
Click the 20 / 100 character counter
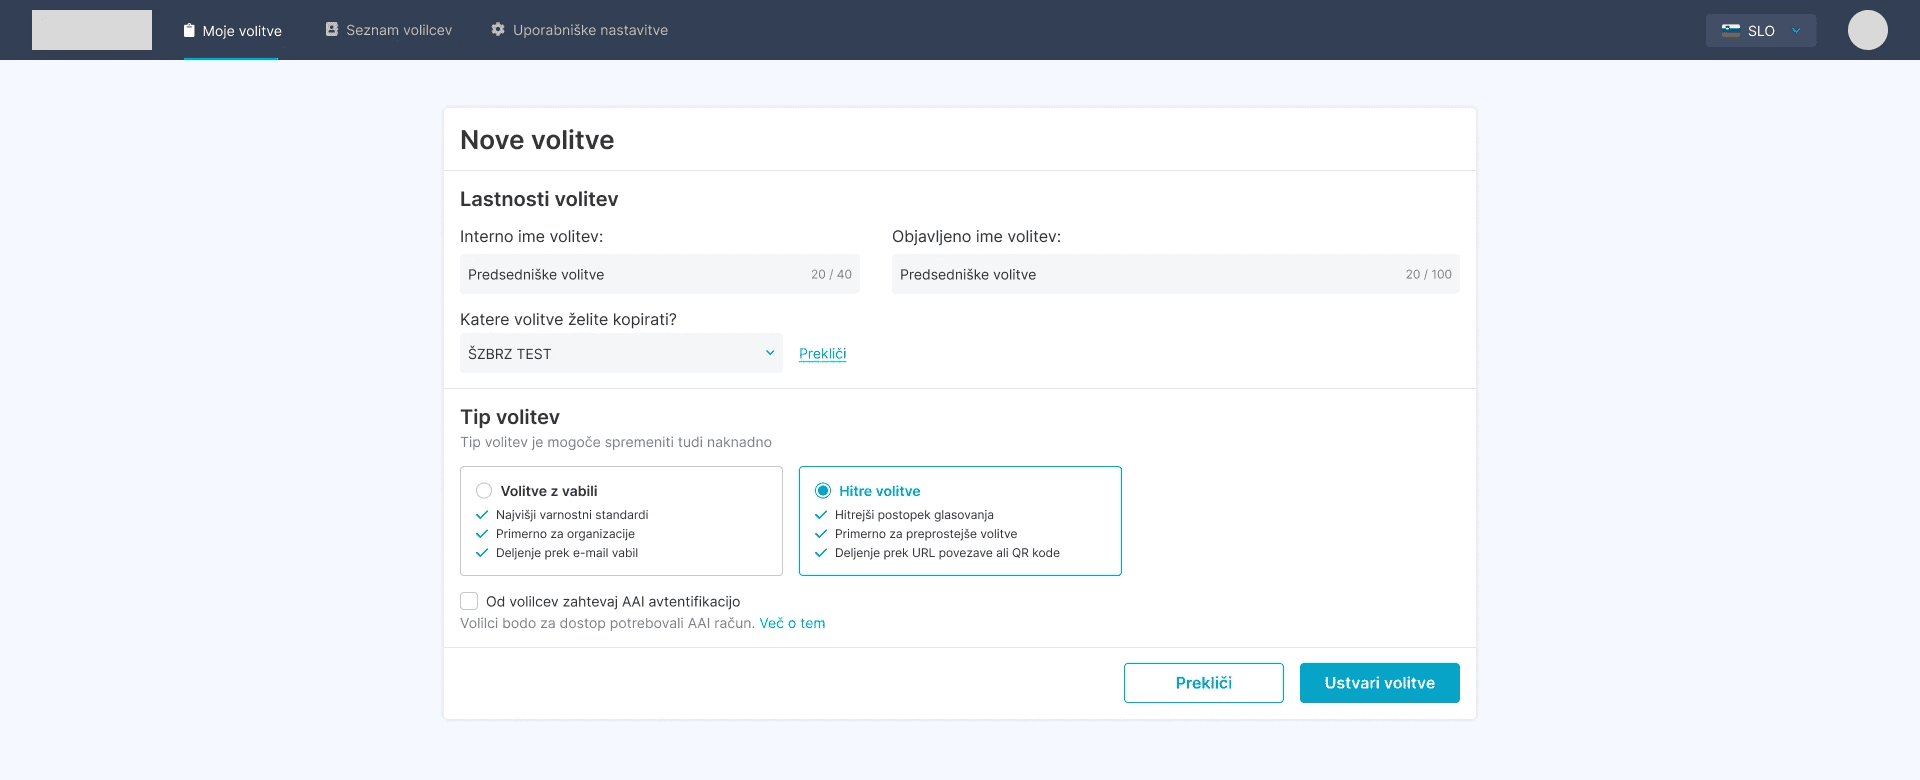[x=1428, y=274]
